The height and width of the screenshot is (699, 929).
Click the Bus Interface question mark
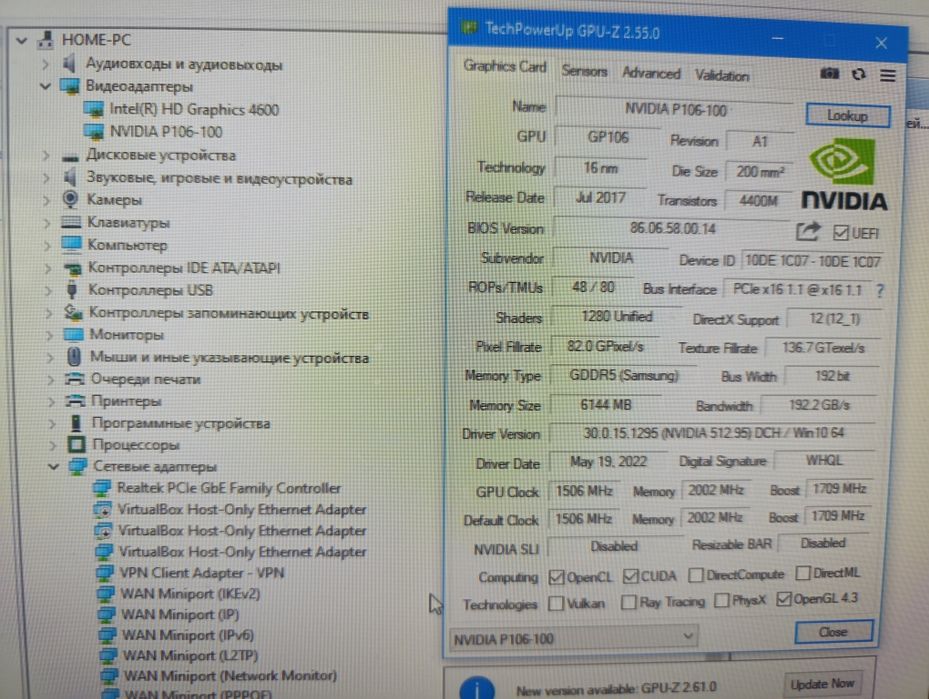879,290
